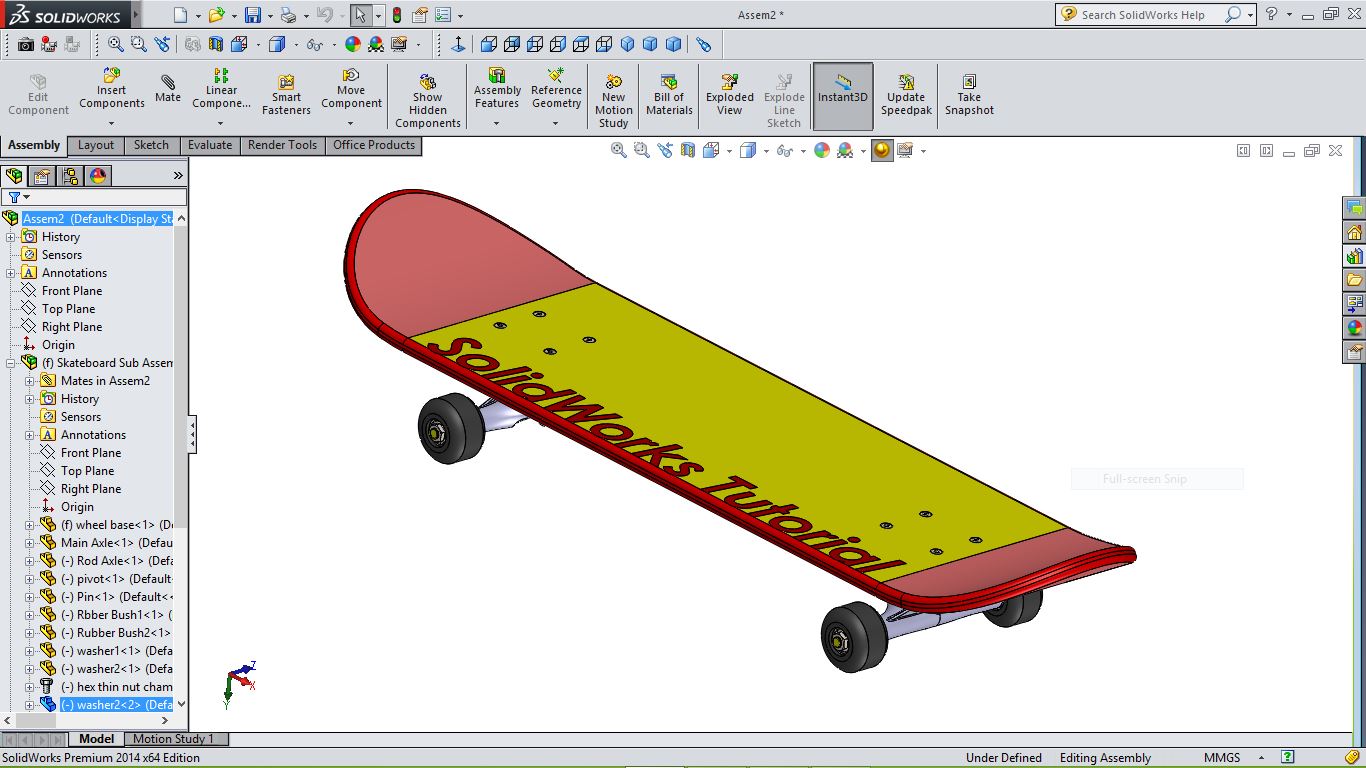Viewport: 1366px width, 768px height.
Task: Click the Smart Fasteners tool
Action: [x=286, y=95]
